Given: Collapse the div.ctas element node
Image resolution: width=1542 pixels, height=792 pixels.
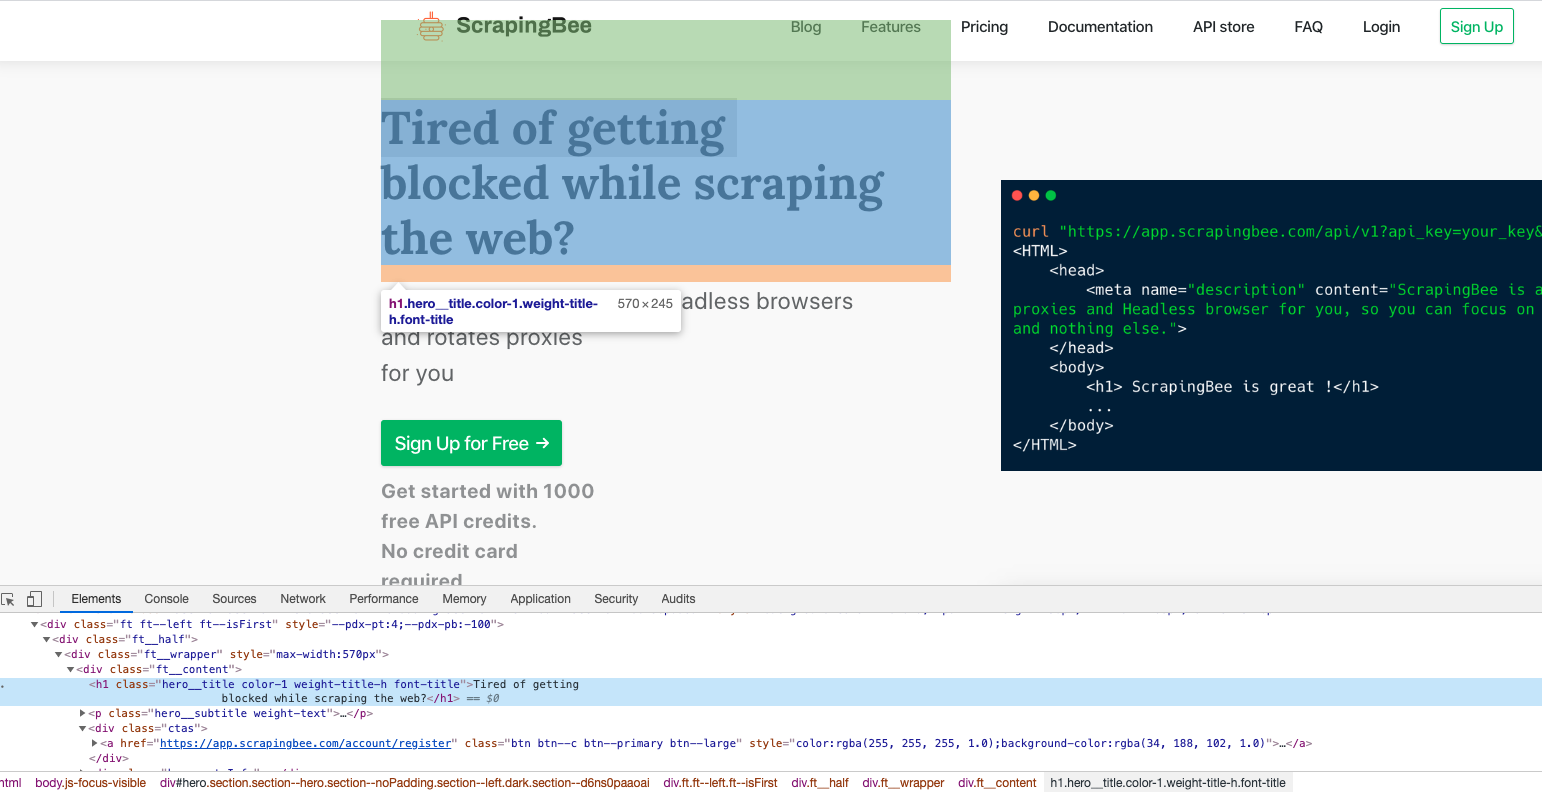Looking at the screenshot, I should [x=81, y=728].
